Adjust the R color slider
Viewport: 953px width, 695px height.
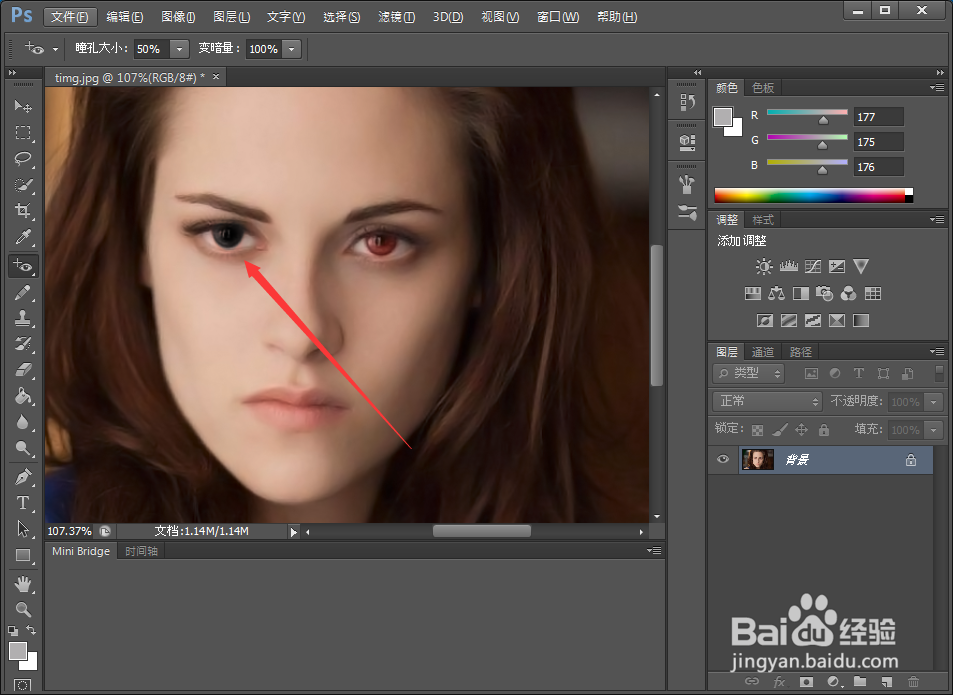click(x=823, y=120)
